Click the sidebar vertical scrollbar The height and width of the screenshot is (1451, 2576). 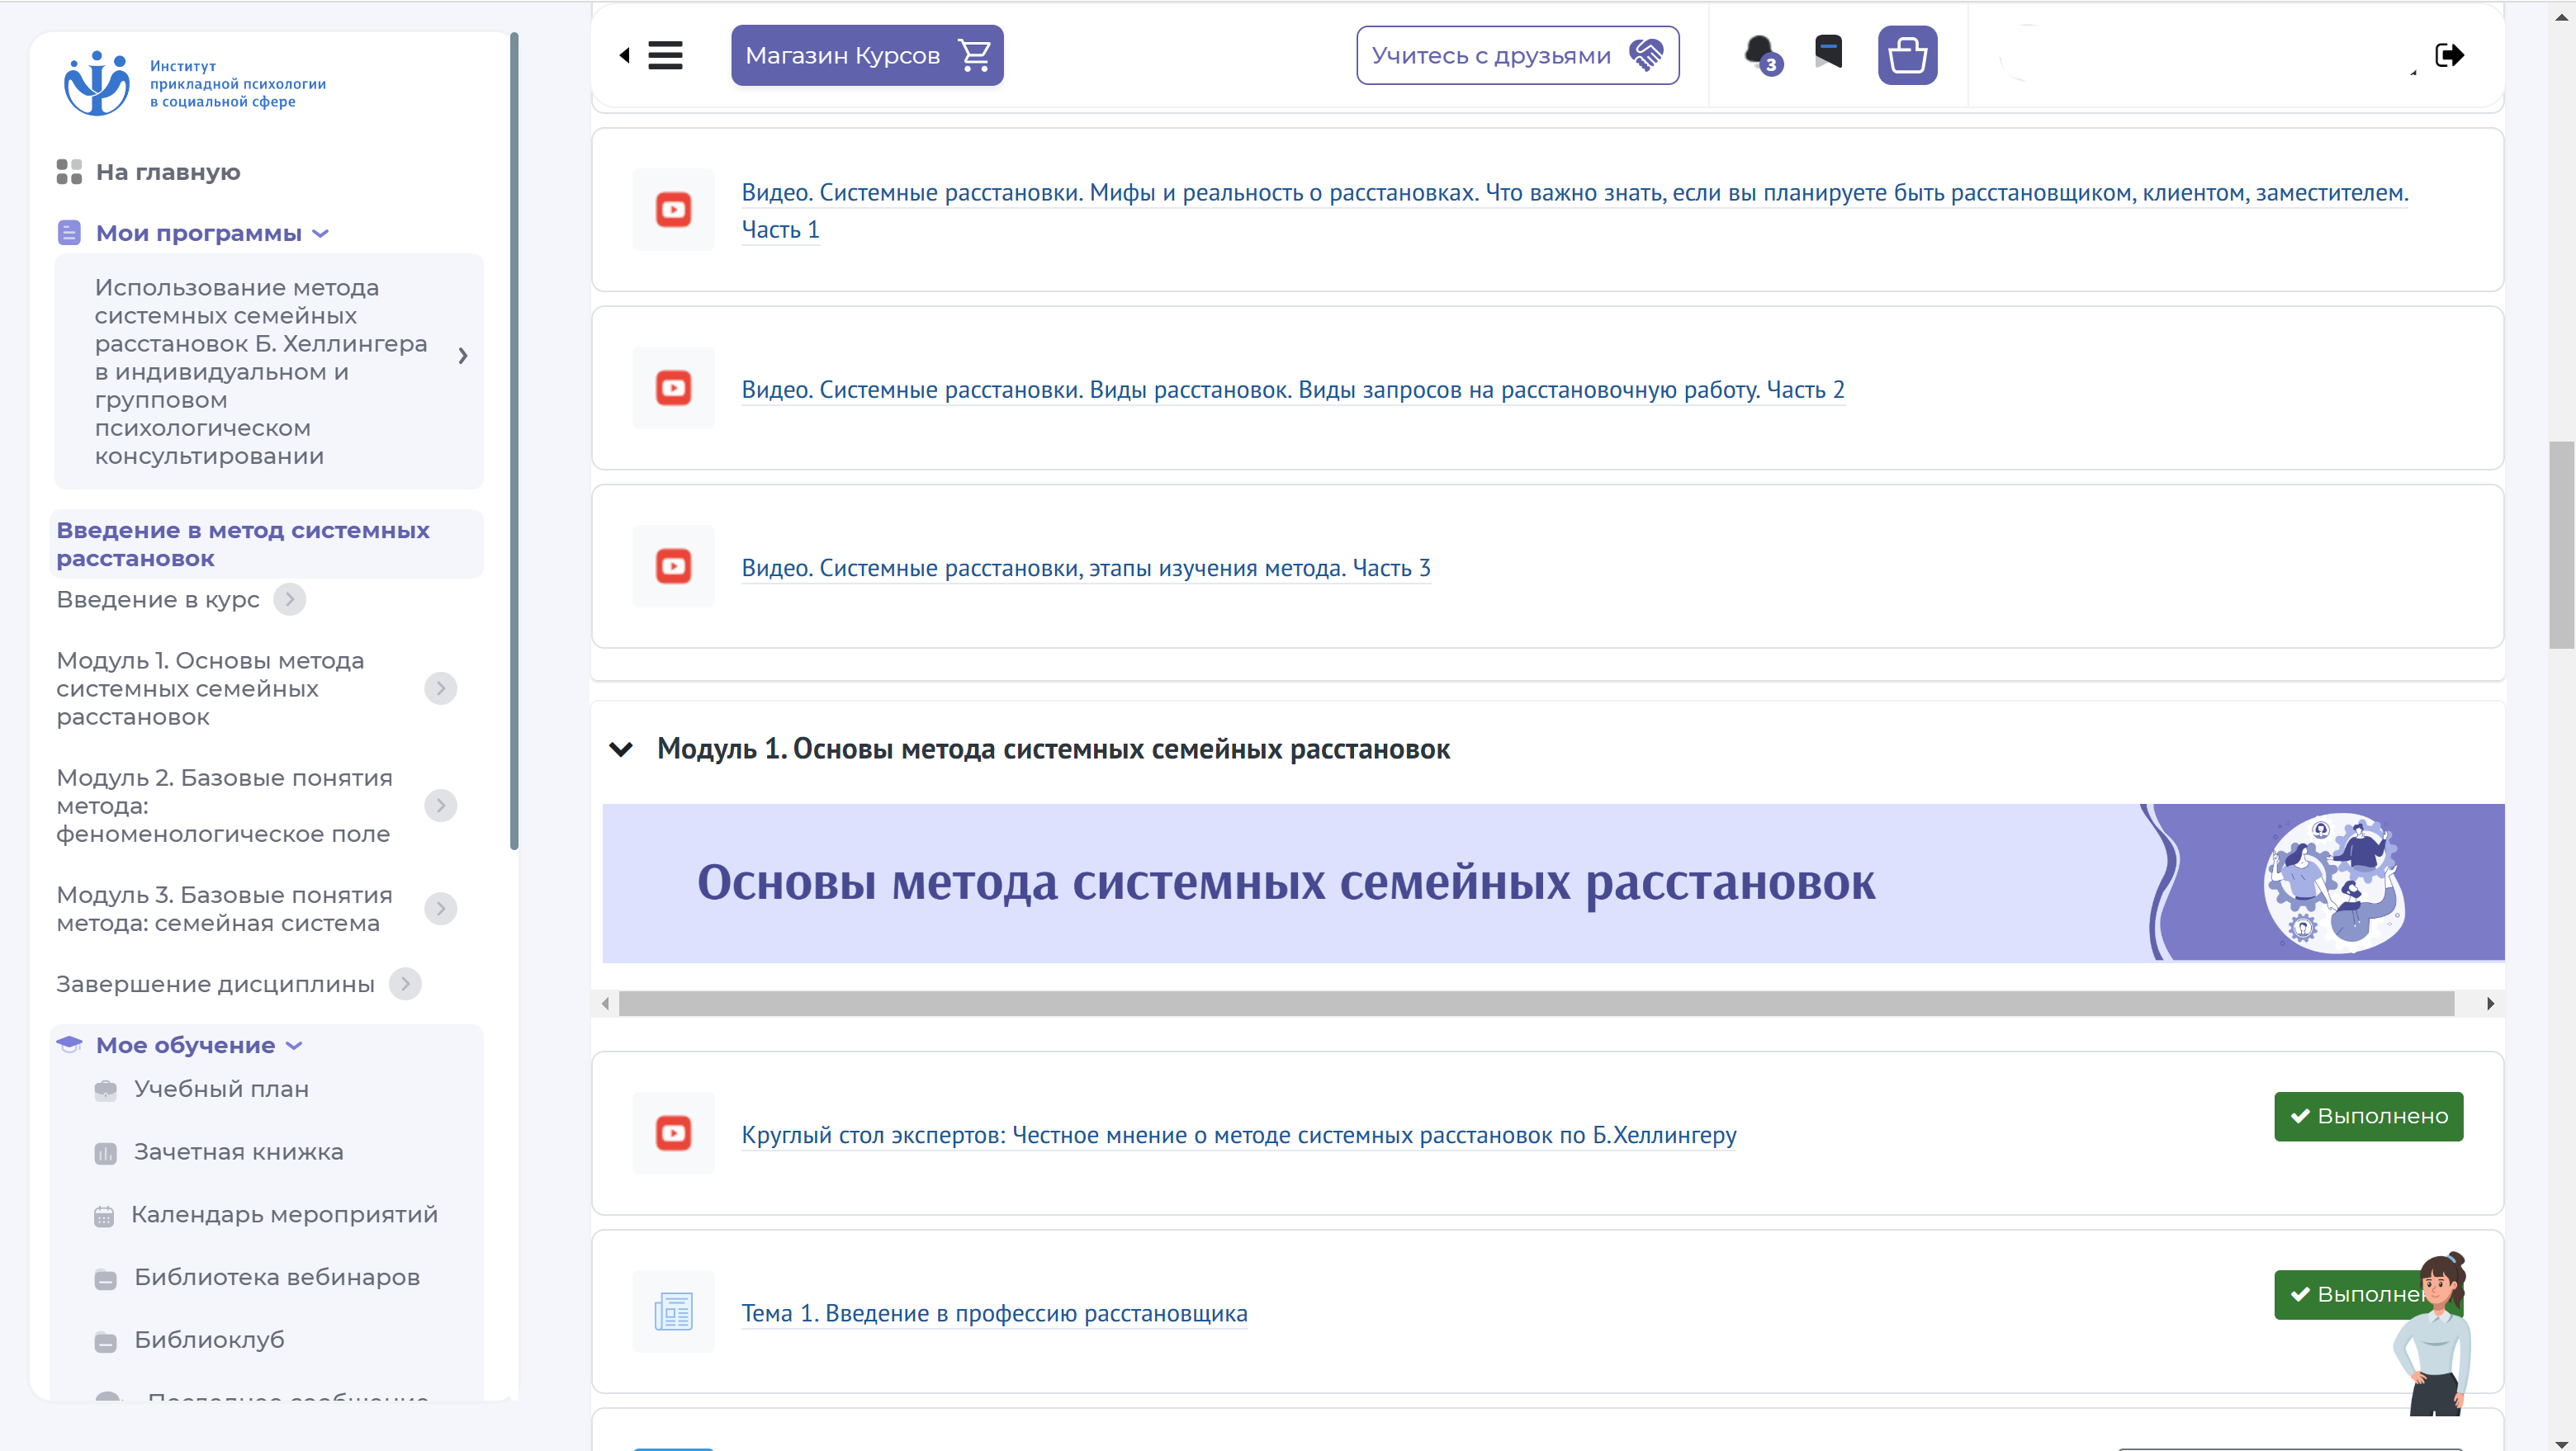[514, 440]
